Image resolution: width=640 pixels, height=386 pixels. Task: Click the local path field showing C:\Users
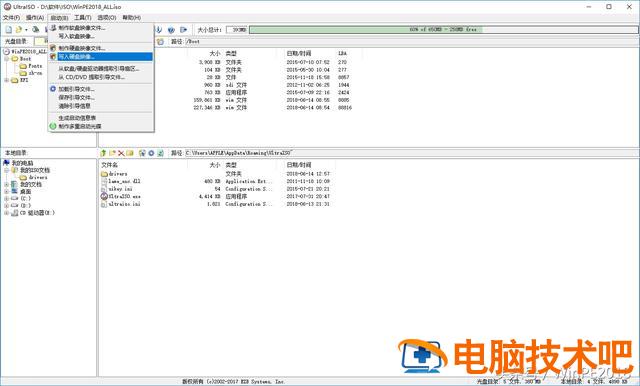tap(411, 153)
